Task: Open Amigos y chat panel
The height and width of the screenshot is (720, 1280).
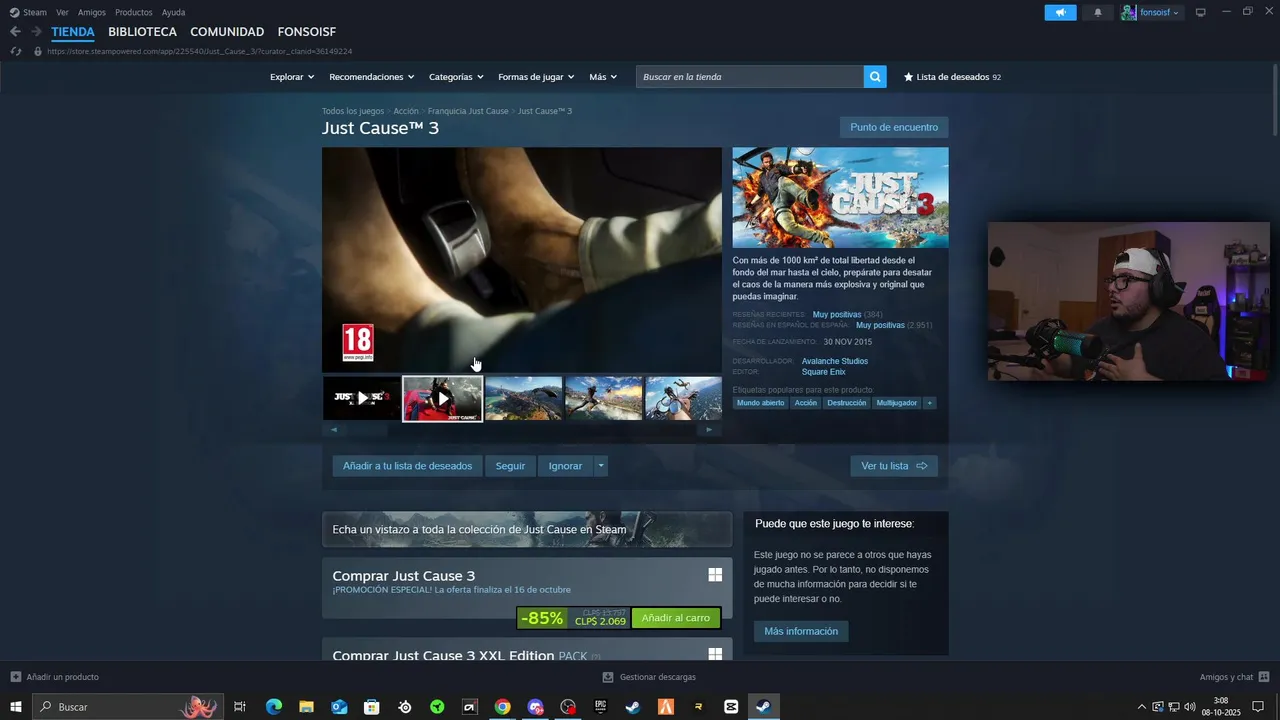Action: (x=1234, y=677)
